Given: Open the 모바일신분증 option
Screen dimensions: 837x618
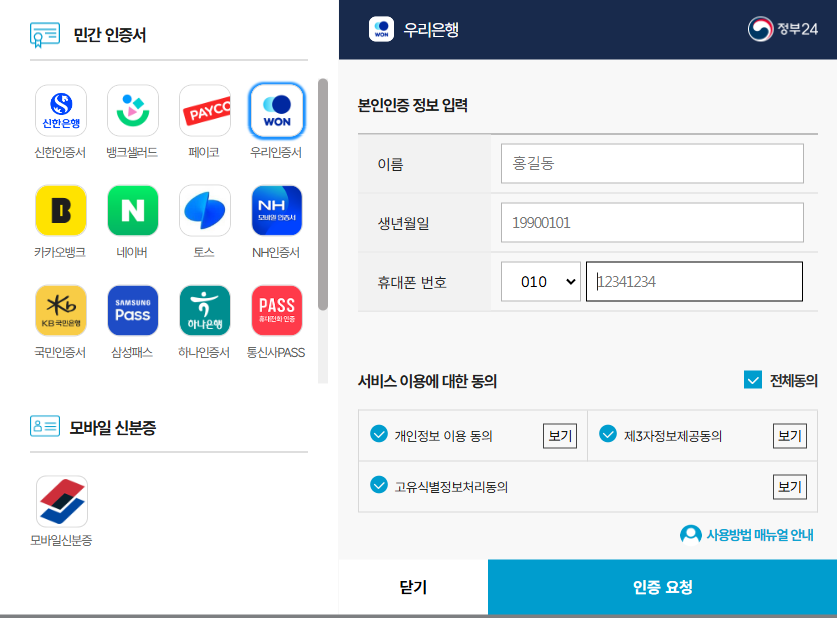Looking at the screenshot, I should point(60,501).
